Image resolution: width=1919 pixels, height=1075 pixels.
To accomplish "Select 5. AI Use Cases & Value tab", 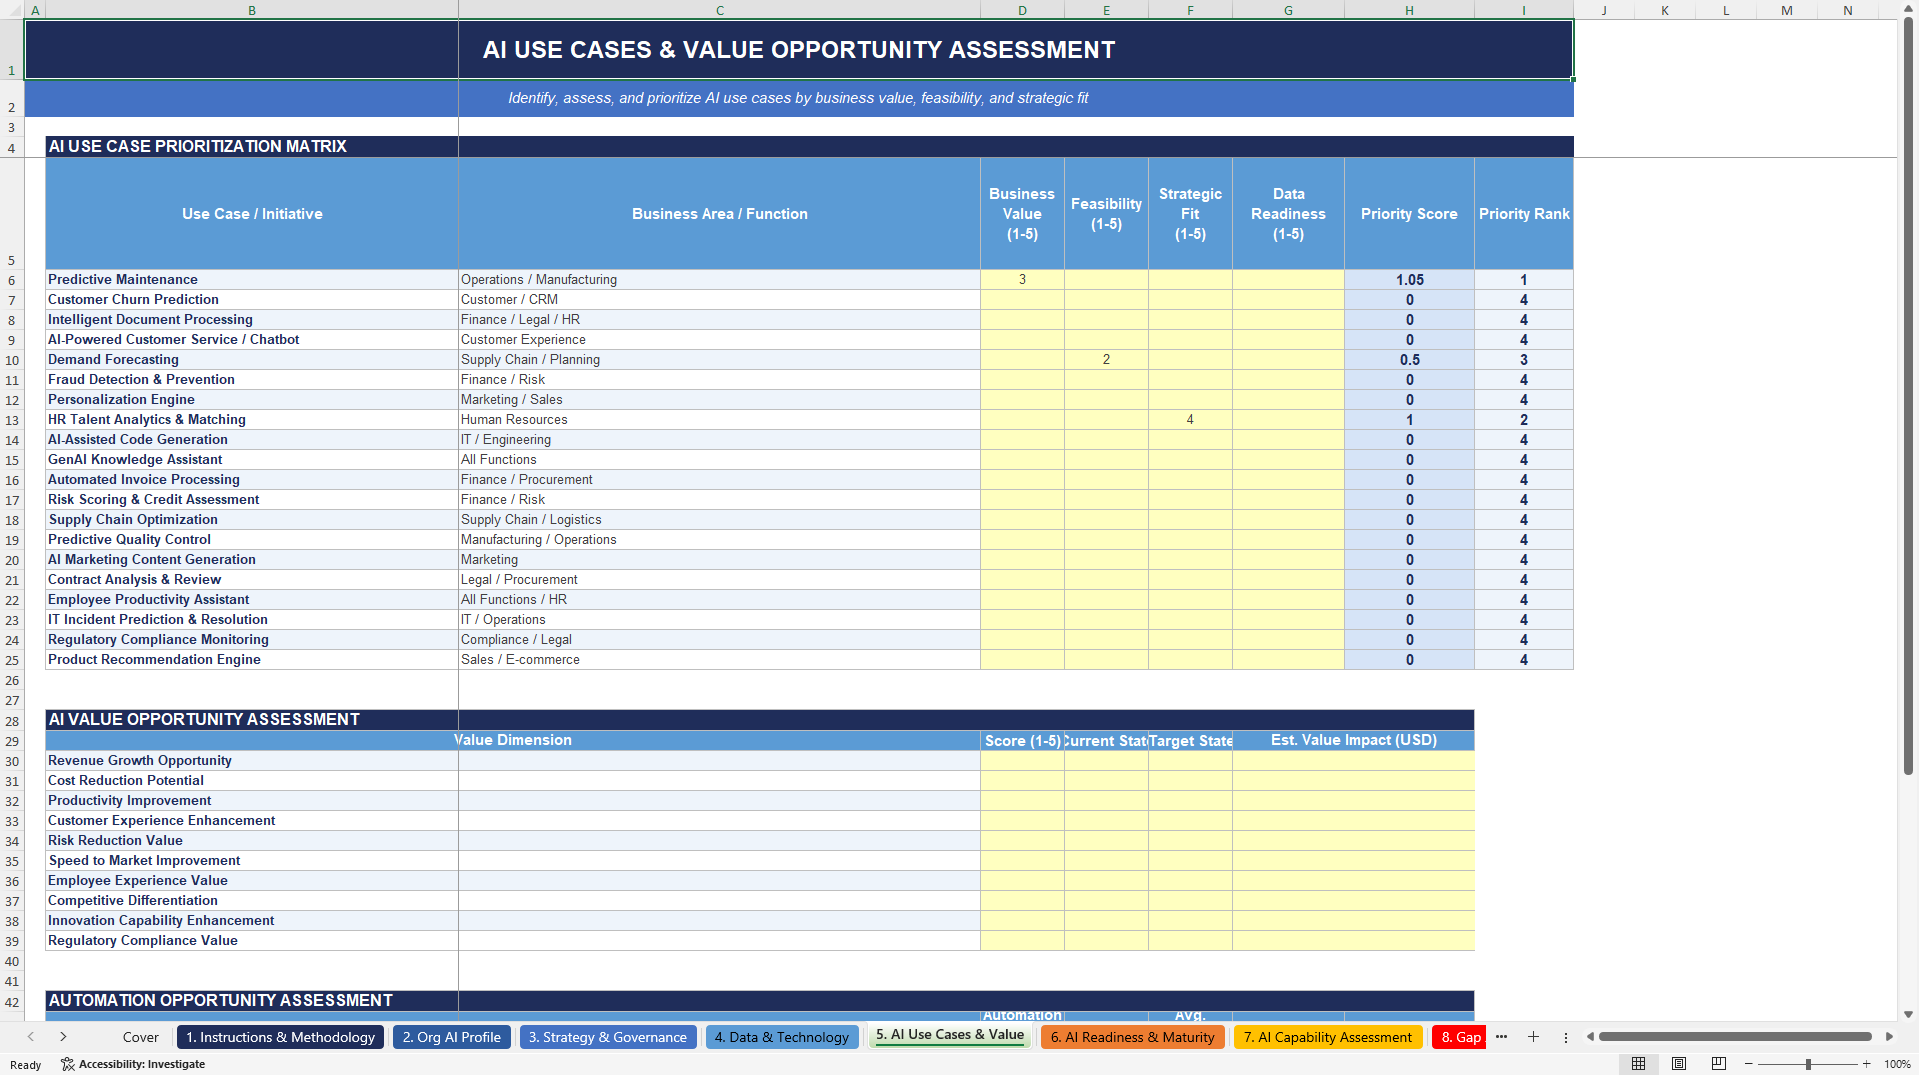I will pos(950,1035).
